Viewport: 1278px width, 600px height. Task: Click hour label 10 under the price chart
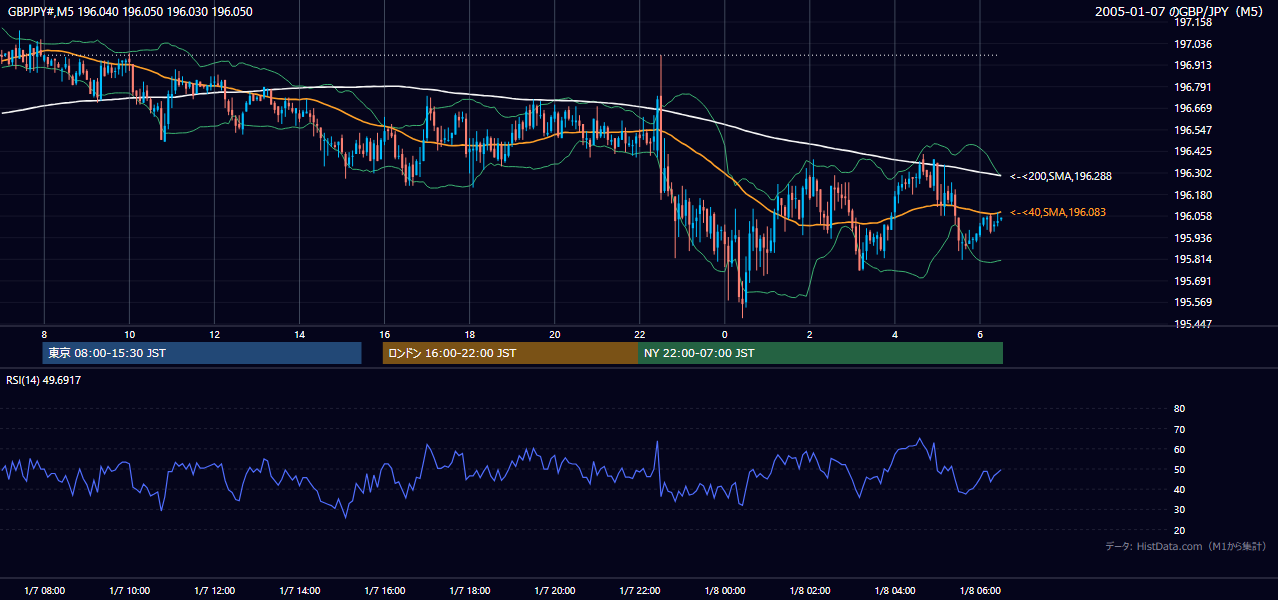coord(130,334)
